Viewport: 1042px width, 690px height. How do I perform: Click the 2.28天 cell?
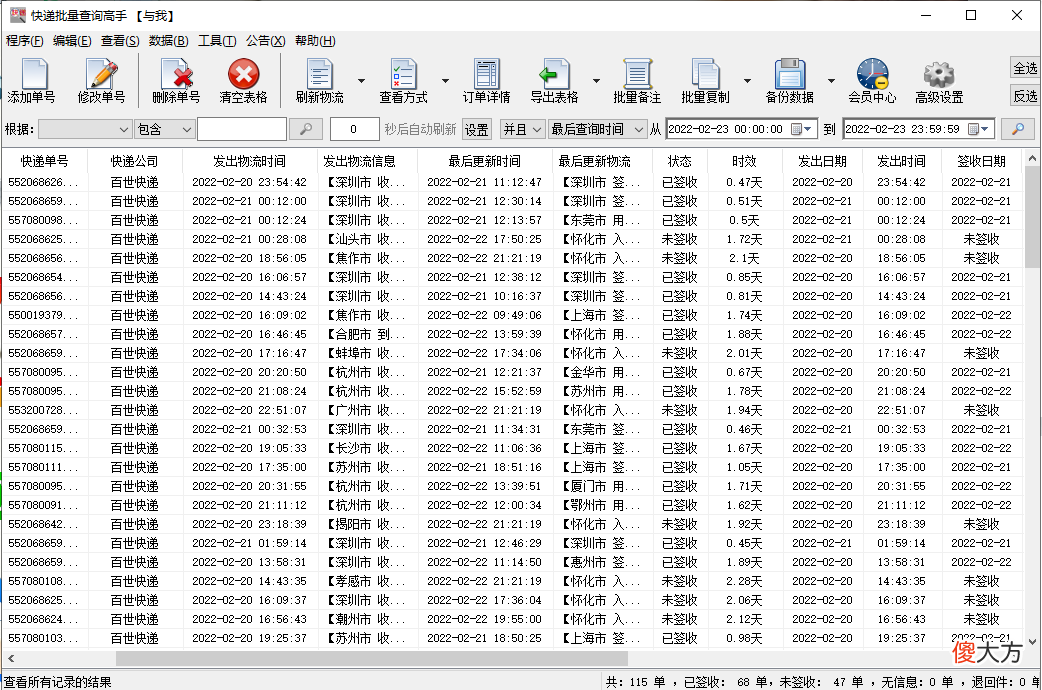click(x=744, y=581)
